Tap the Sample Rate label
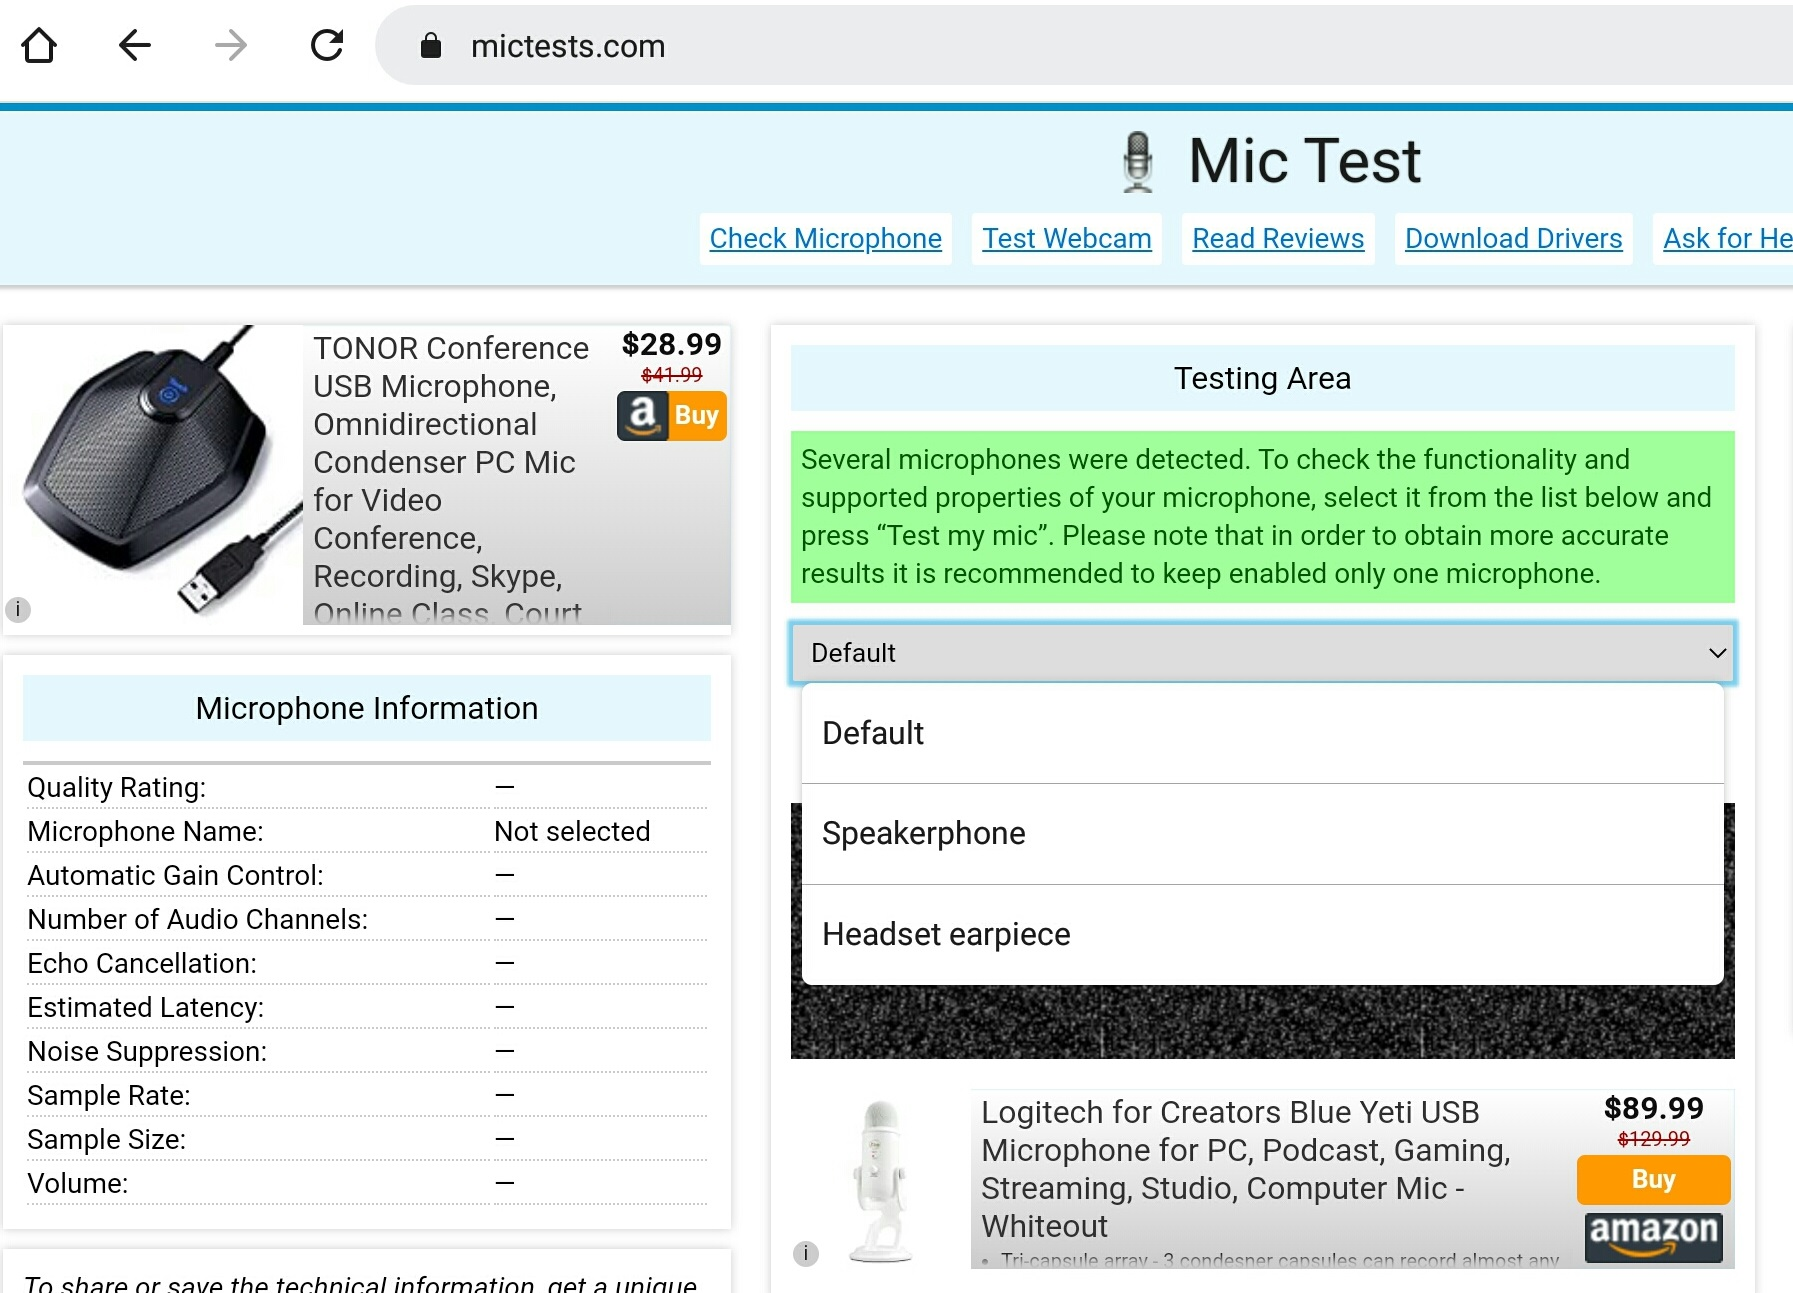This screenshot has width=1793, height=1293. click(x=108, y=1095)
